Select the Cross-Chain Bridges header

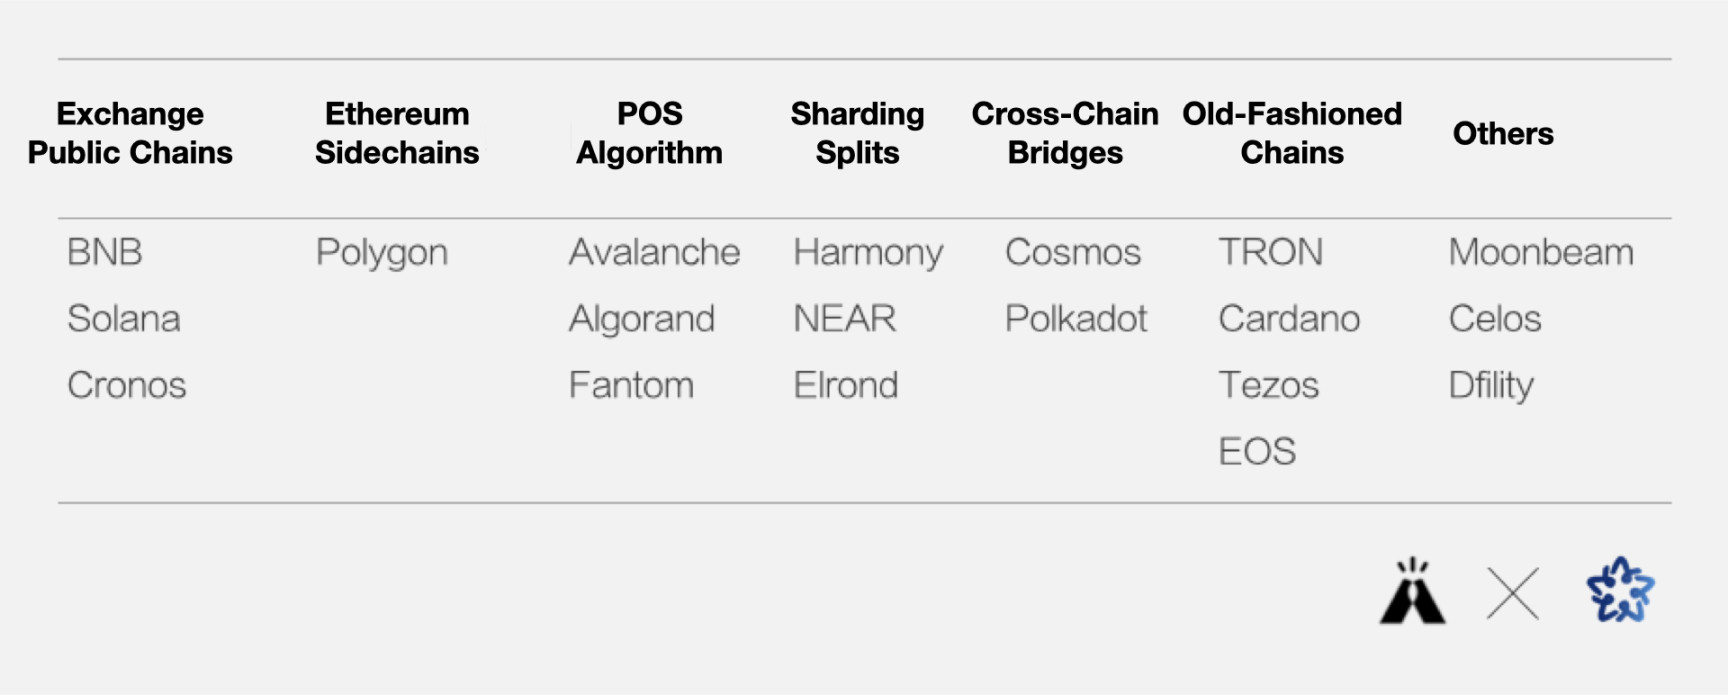click(1065, 133)
